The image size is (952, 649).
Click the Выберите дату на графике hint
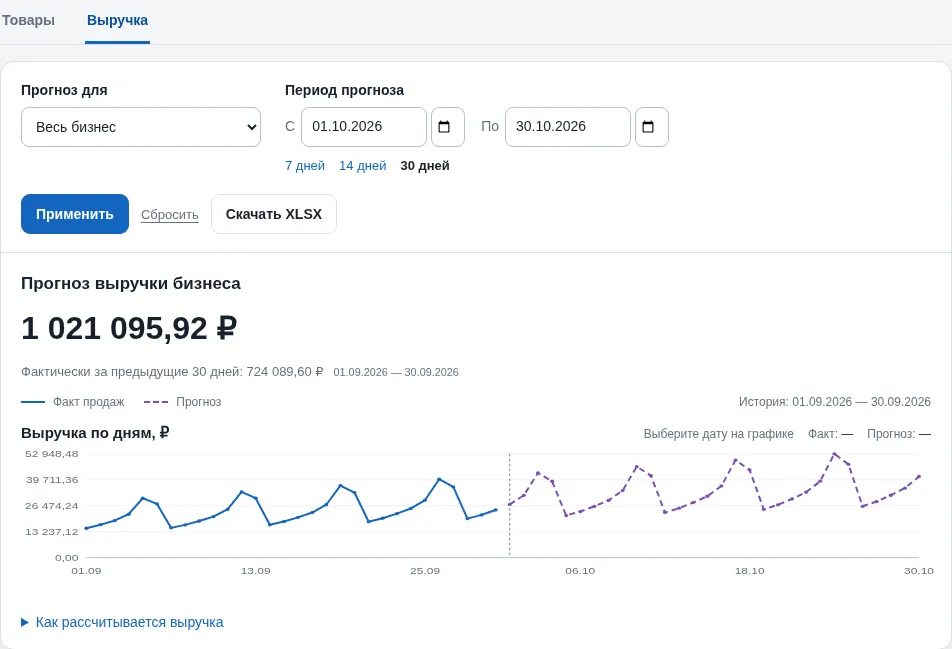pyautogui.click(x=719, y=434)
